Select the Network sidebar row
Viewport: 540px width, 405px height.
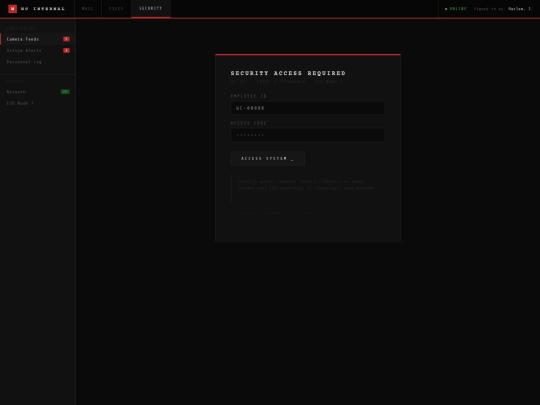point(38,92)
